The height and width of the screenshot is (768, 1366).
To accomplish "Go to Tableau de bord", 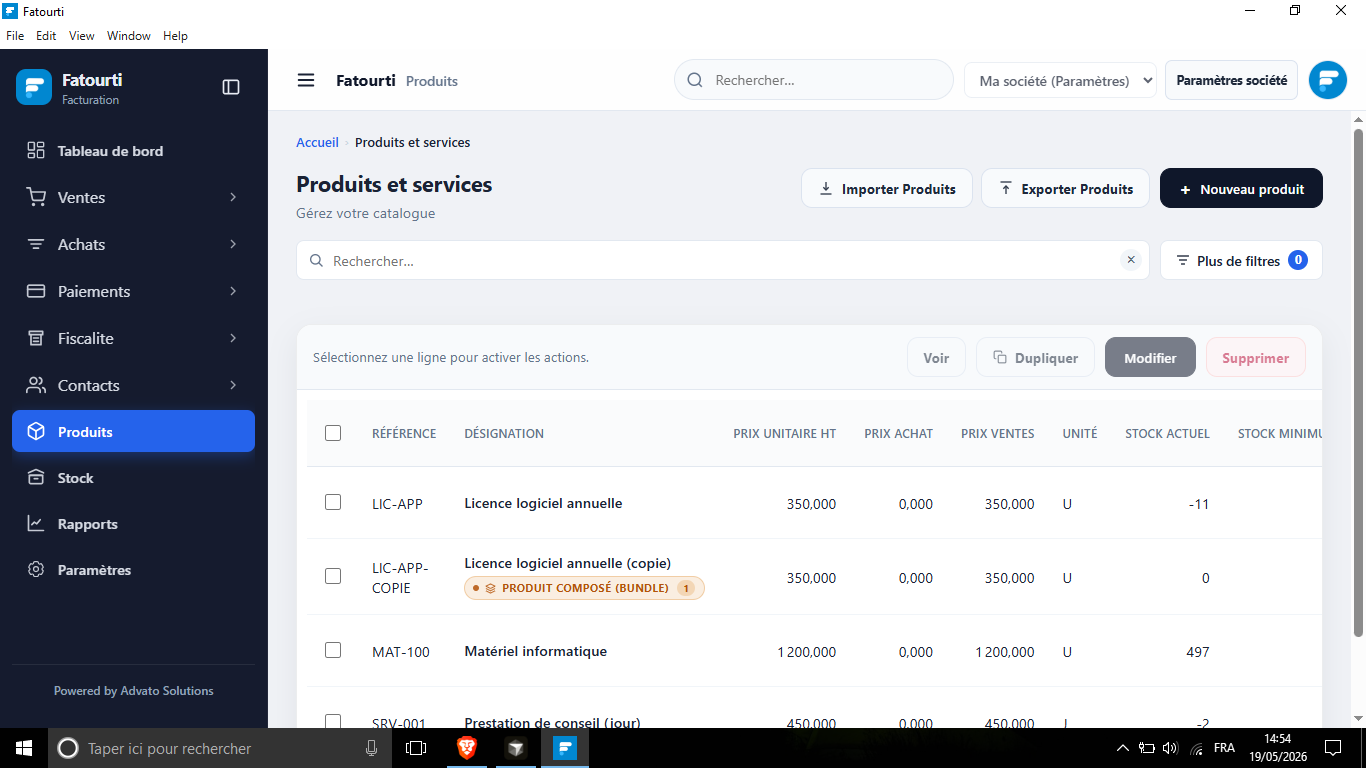I will (x=133, y=151).
